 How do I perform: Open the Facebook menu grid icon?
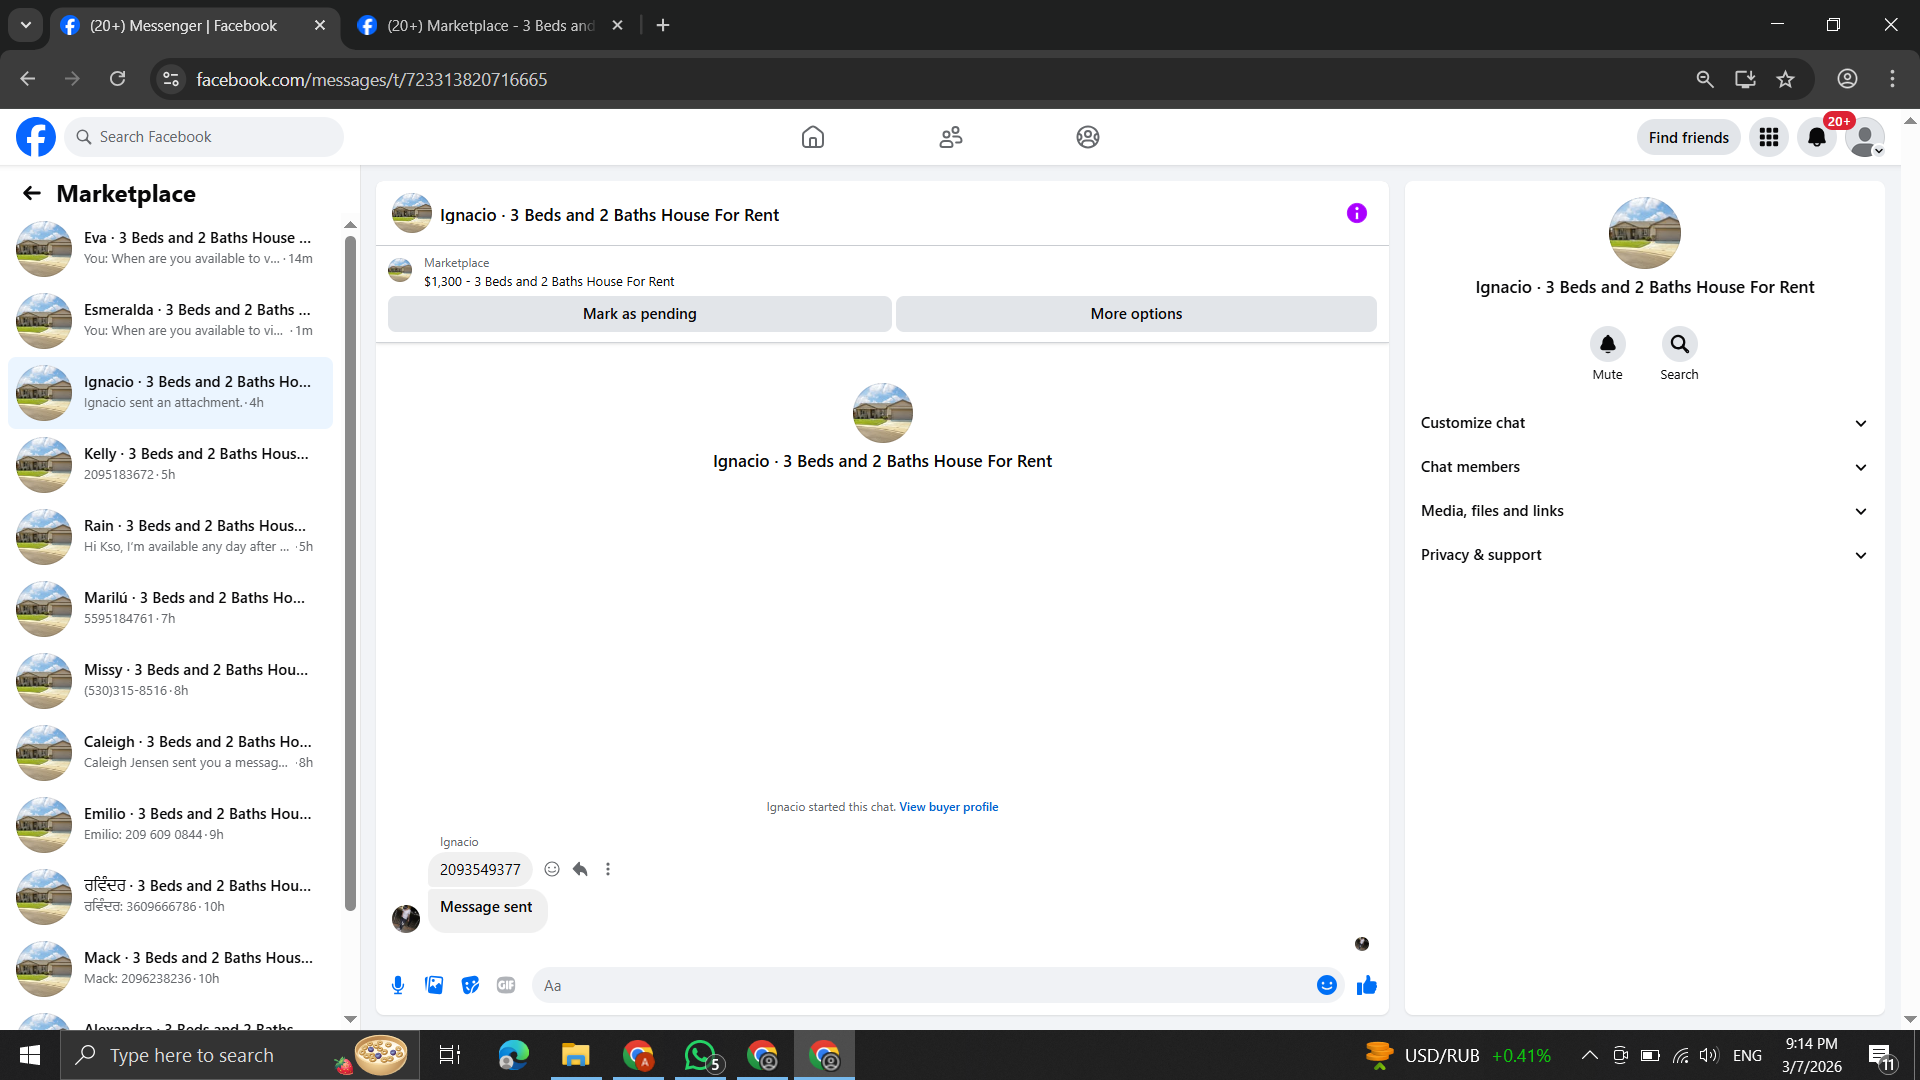1769,137
